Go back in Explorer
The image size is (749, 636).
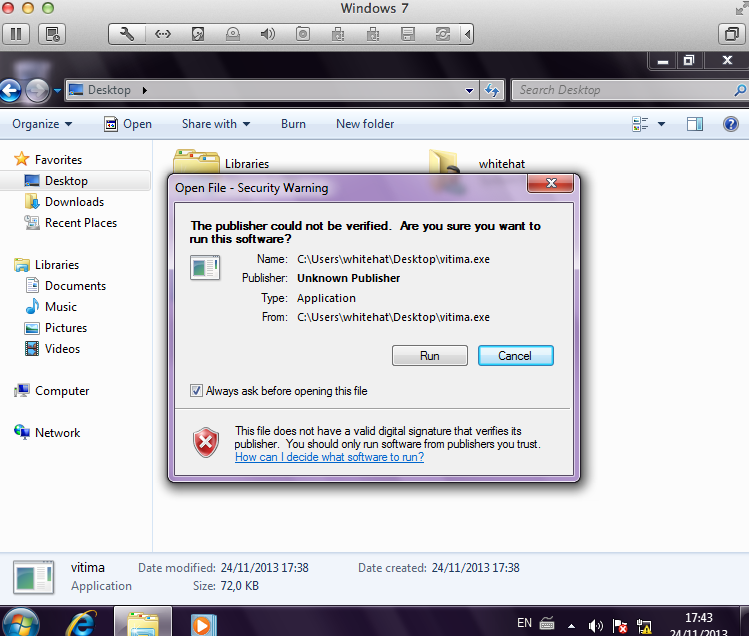pyautogui.click(x=11, y=90)
